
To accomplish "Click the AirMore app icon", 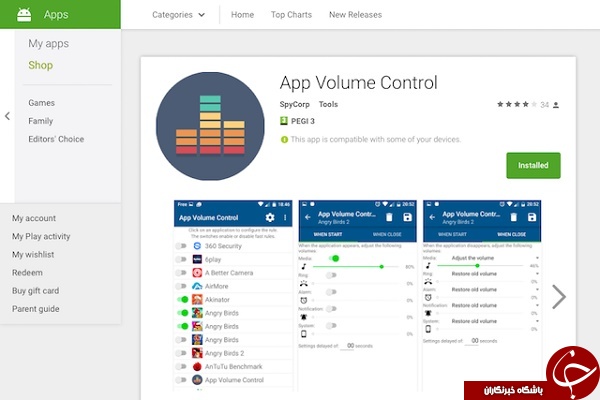I will pos(197,286).
